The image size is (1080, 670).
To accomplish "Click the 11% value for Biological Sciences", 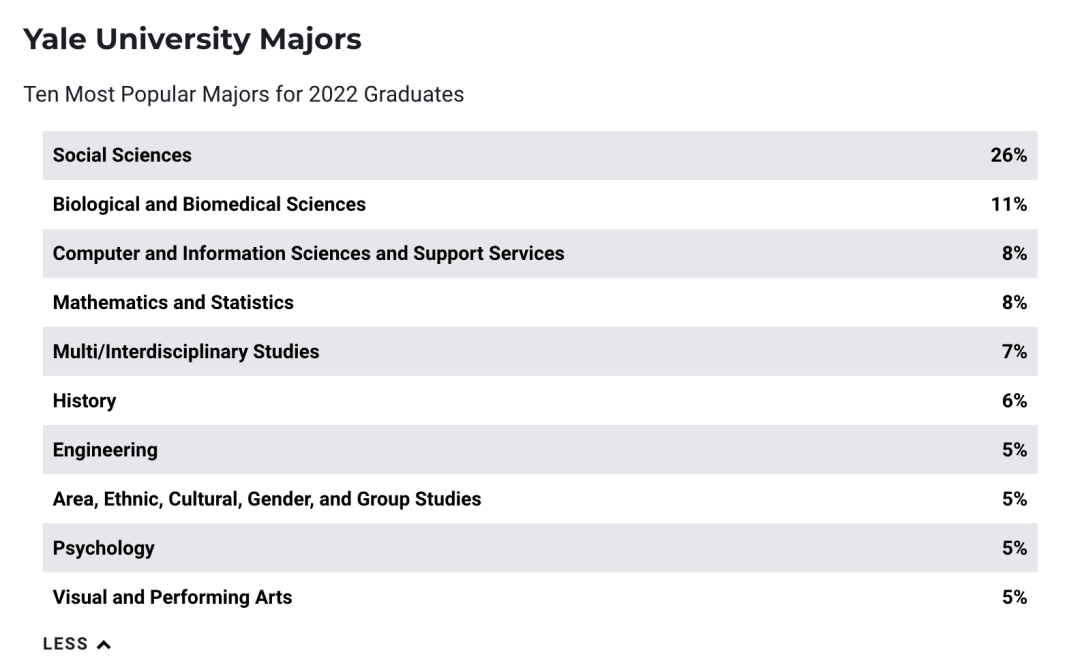I will [x=1008, y=205].
